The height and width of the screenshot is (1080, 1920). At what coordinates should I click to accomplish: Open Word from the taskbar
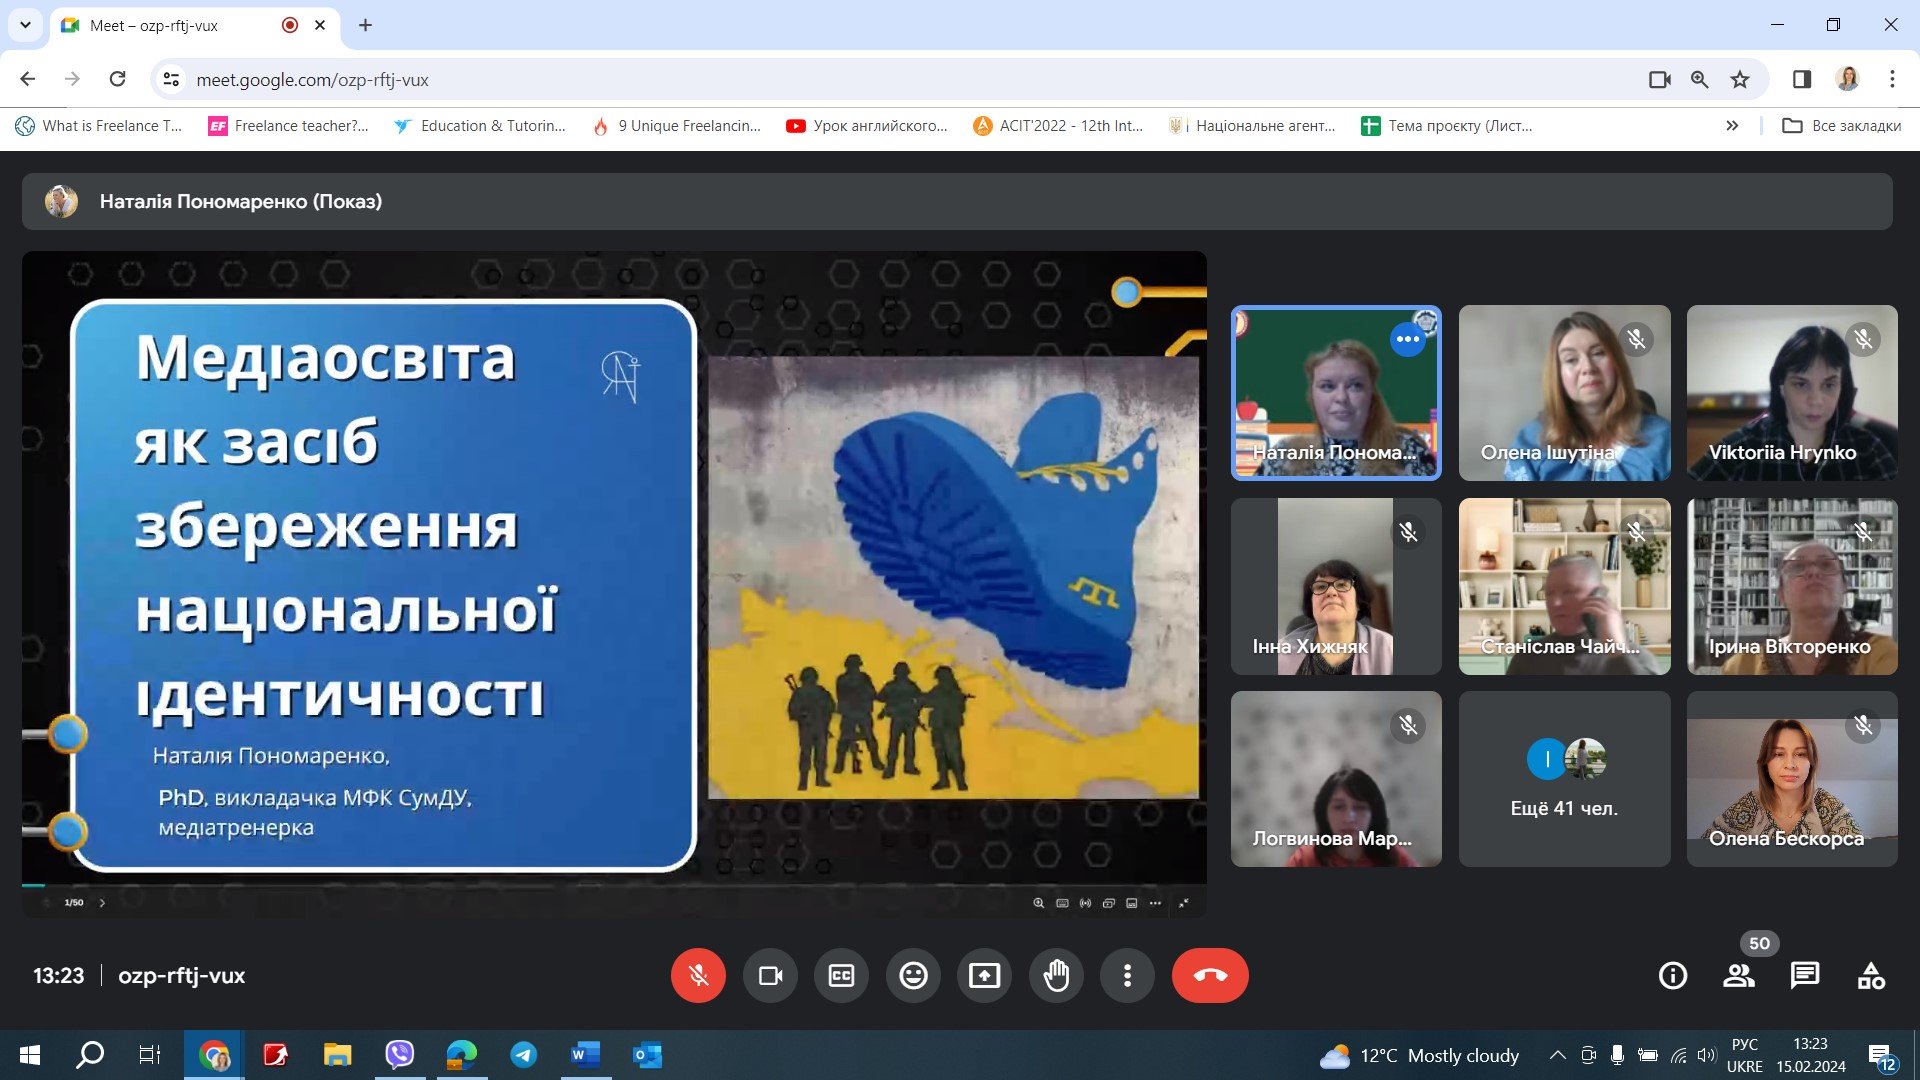[585, 1055]
